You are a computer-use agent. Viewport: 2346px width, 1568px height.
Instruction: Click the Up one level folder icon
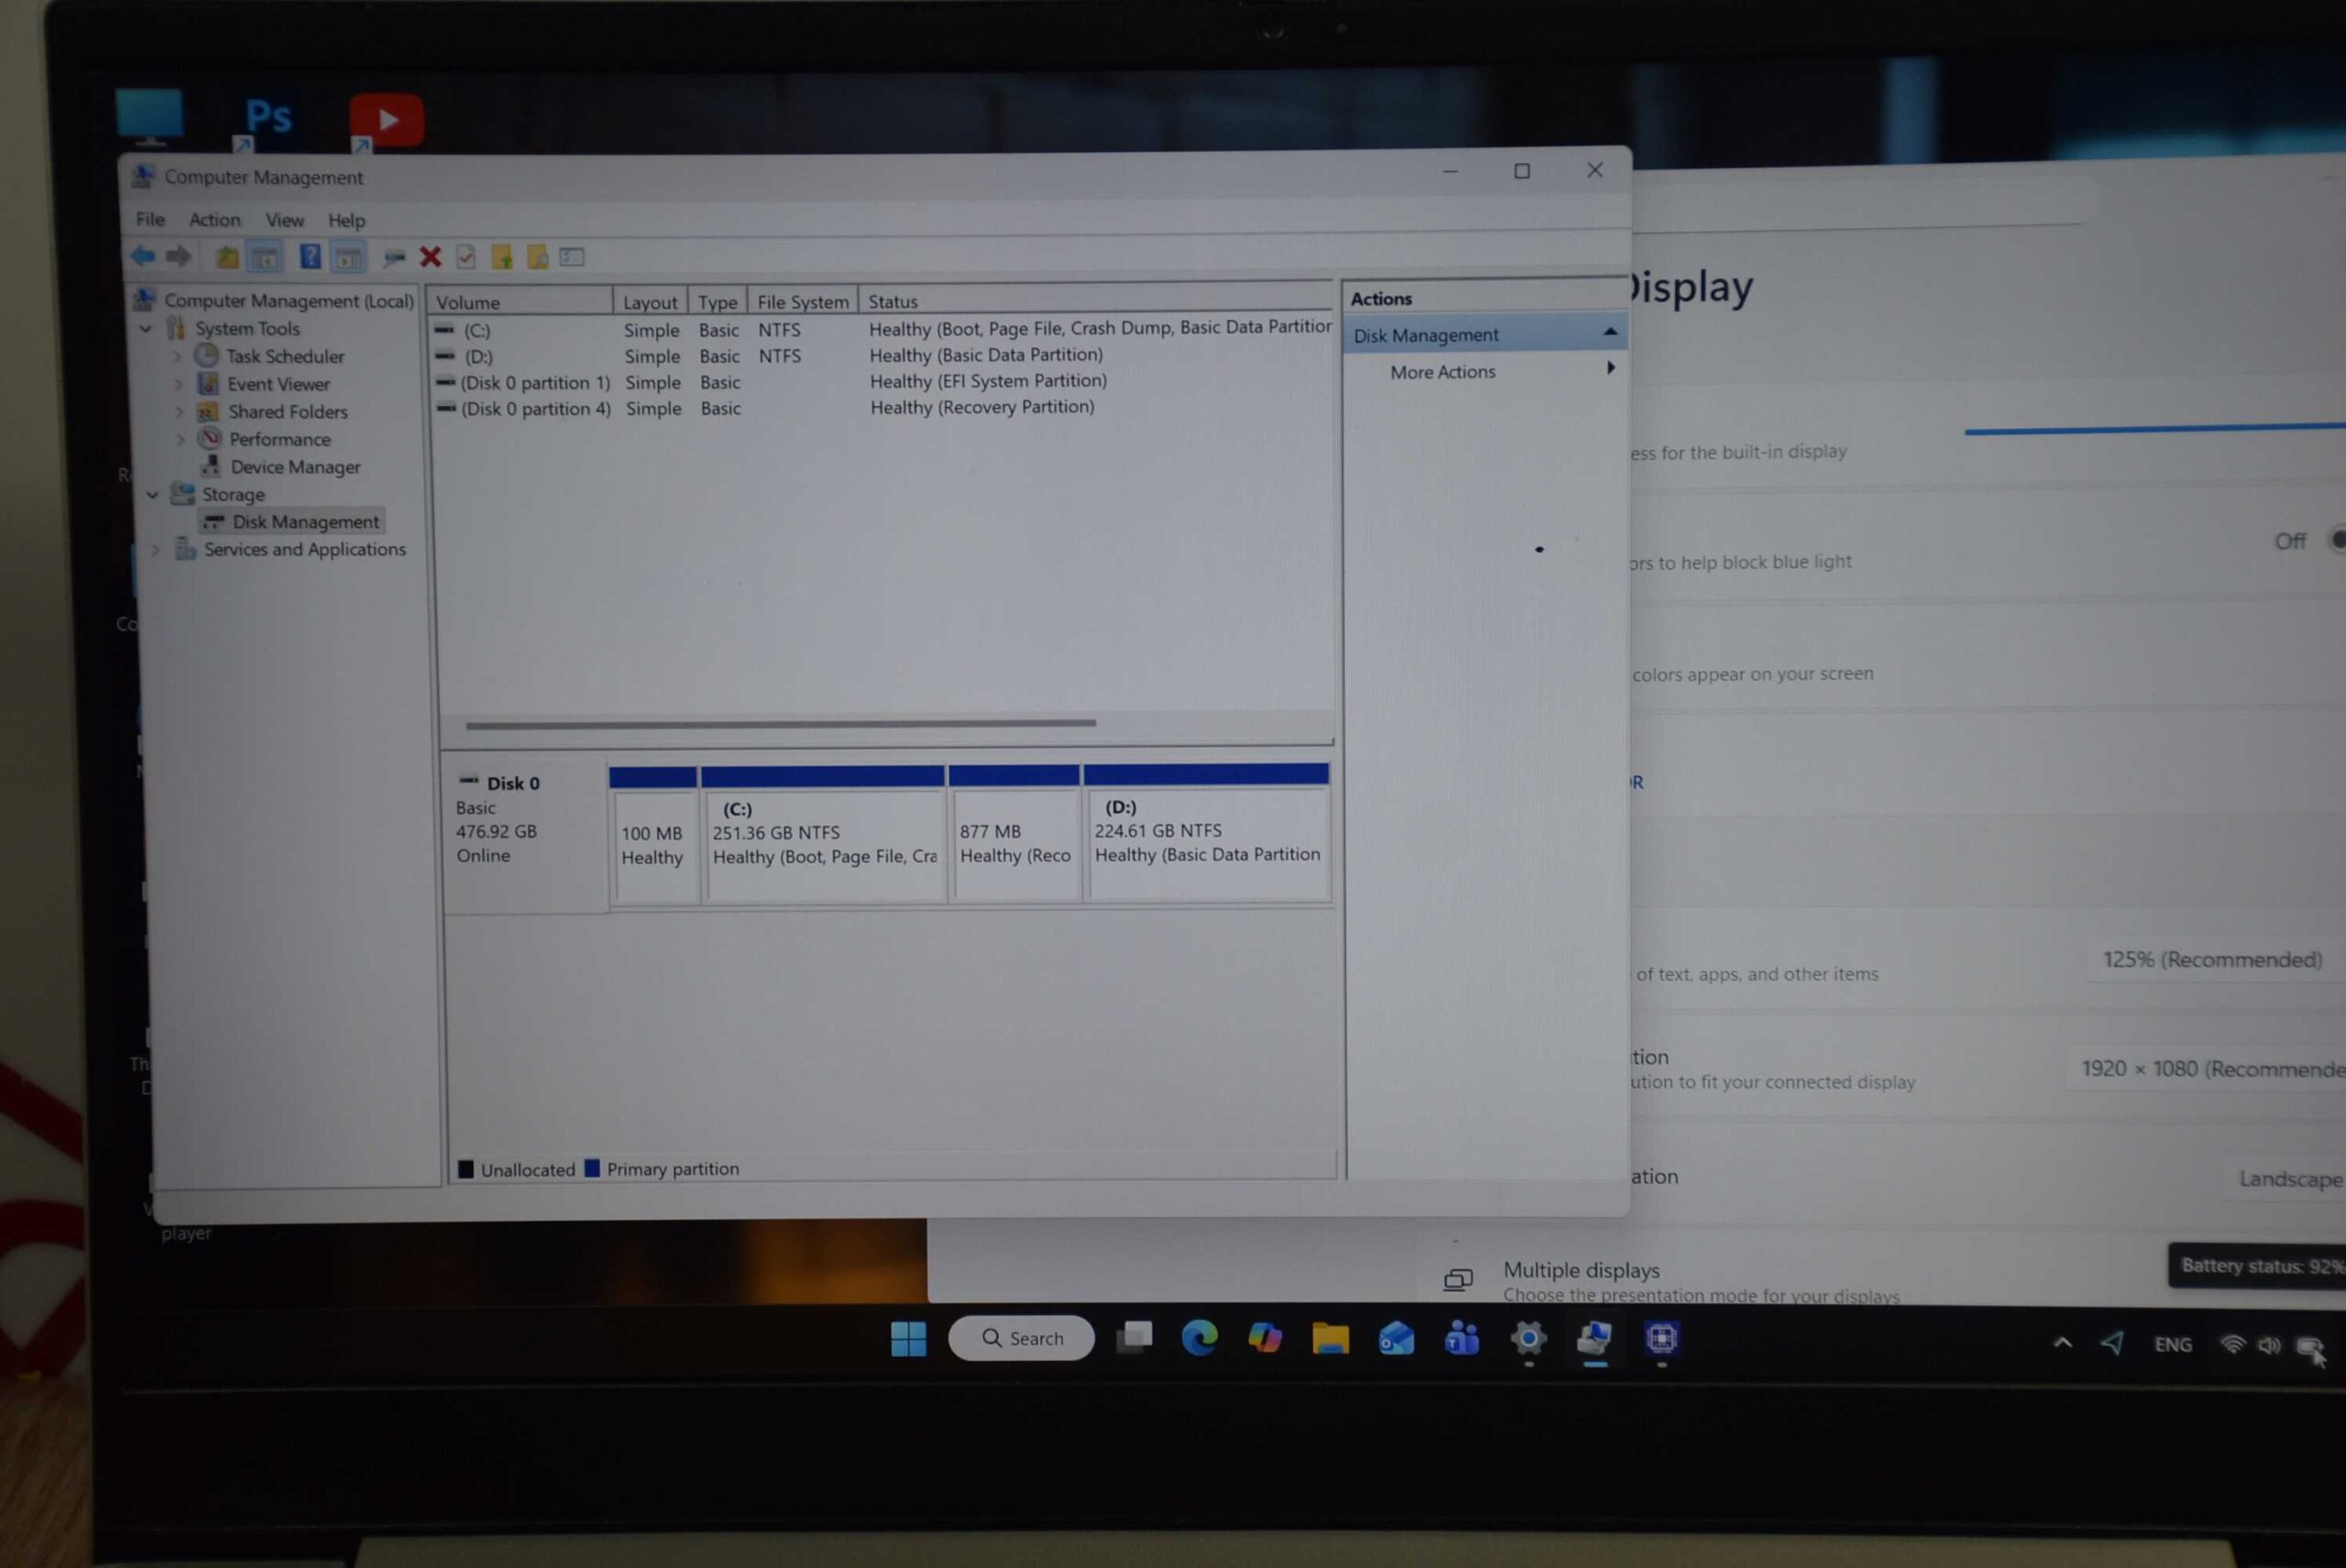[227, 258]
